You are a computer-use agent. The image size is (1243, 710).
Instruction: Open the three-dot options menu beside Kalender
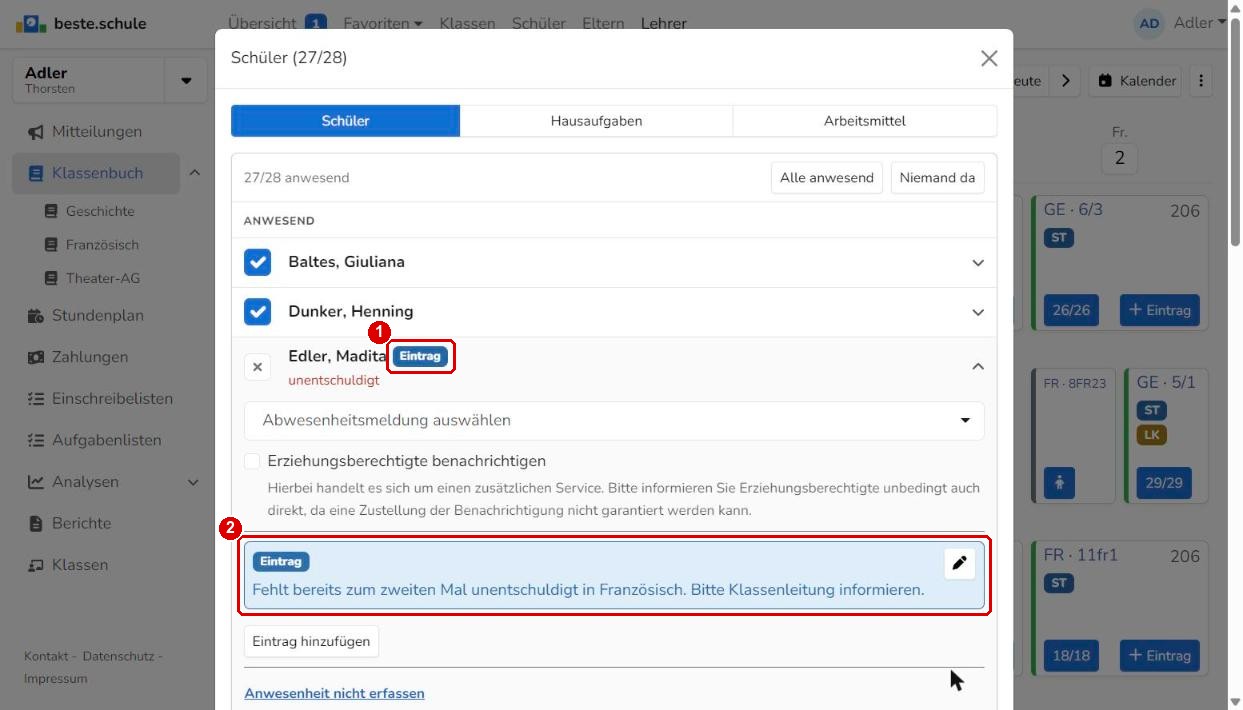pyautogui.click(x=1201, y=81)
